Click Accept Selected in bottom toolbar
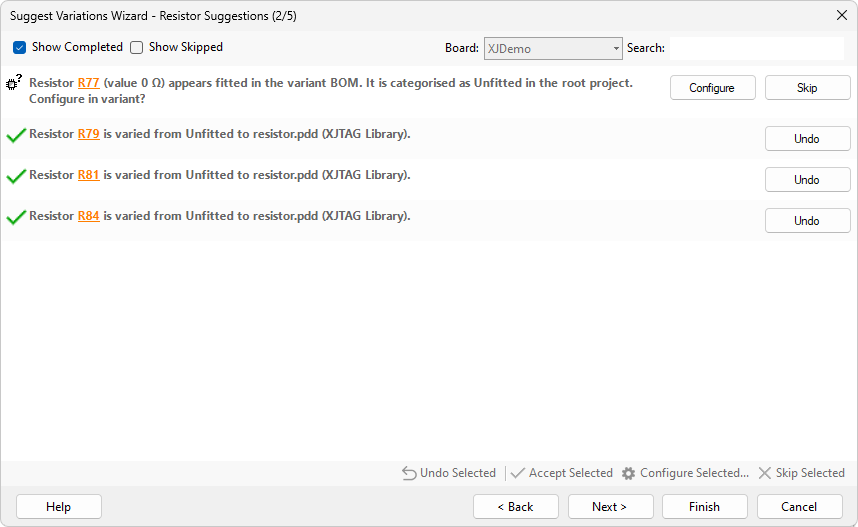 click(561, 473)
